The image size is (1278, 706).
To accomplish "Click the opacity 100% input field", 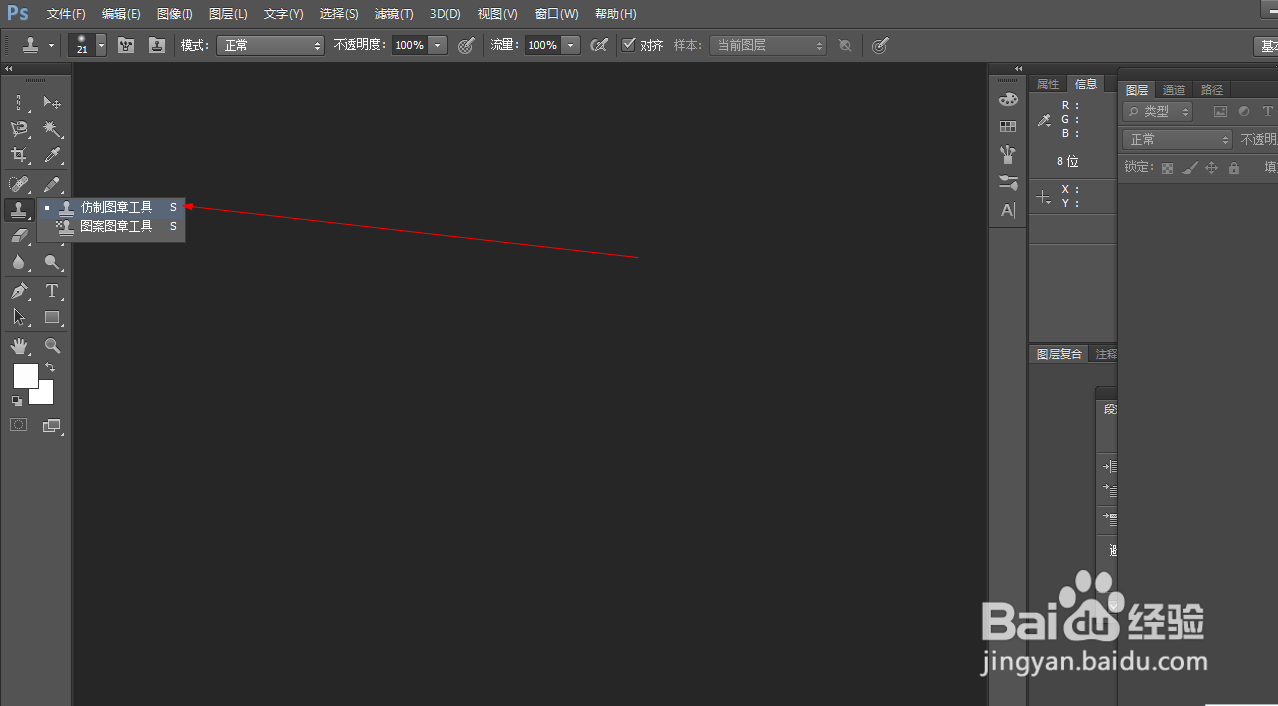I will coord(409,45).
